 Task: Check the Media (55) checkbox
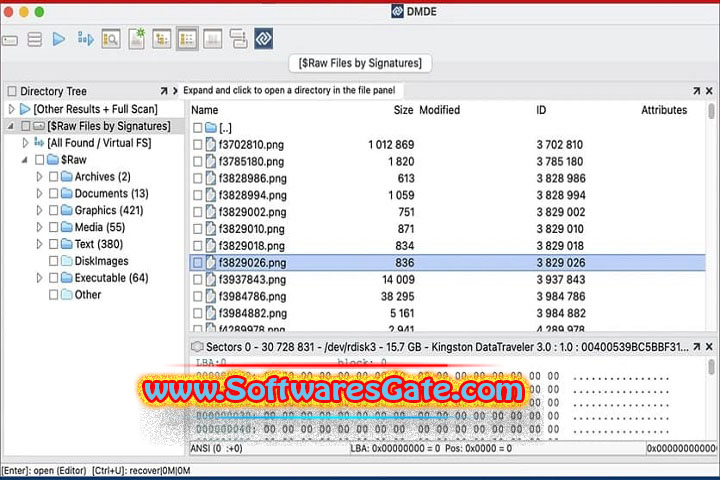pyautogui.click(x=53, y=227)
